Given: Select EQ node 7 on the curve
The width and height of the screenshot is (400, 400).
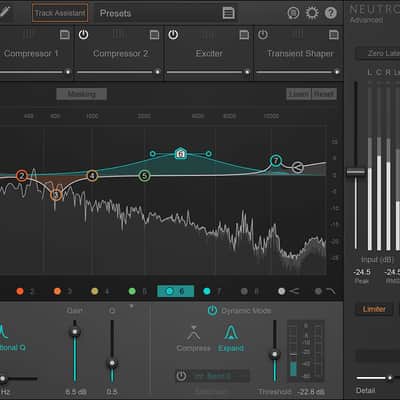Looking at the screenshot, I should click(276, 161).
